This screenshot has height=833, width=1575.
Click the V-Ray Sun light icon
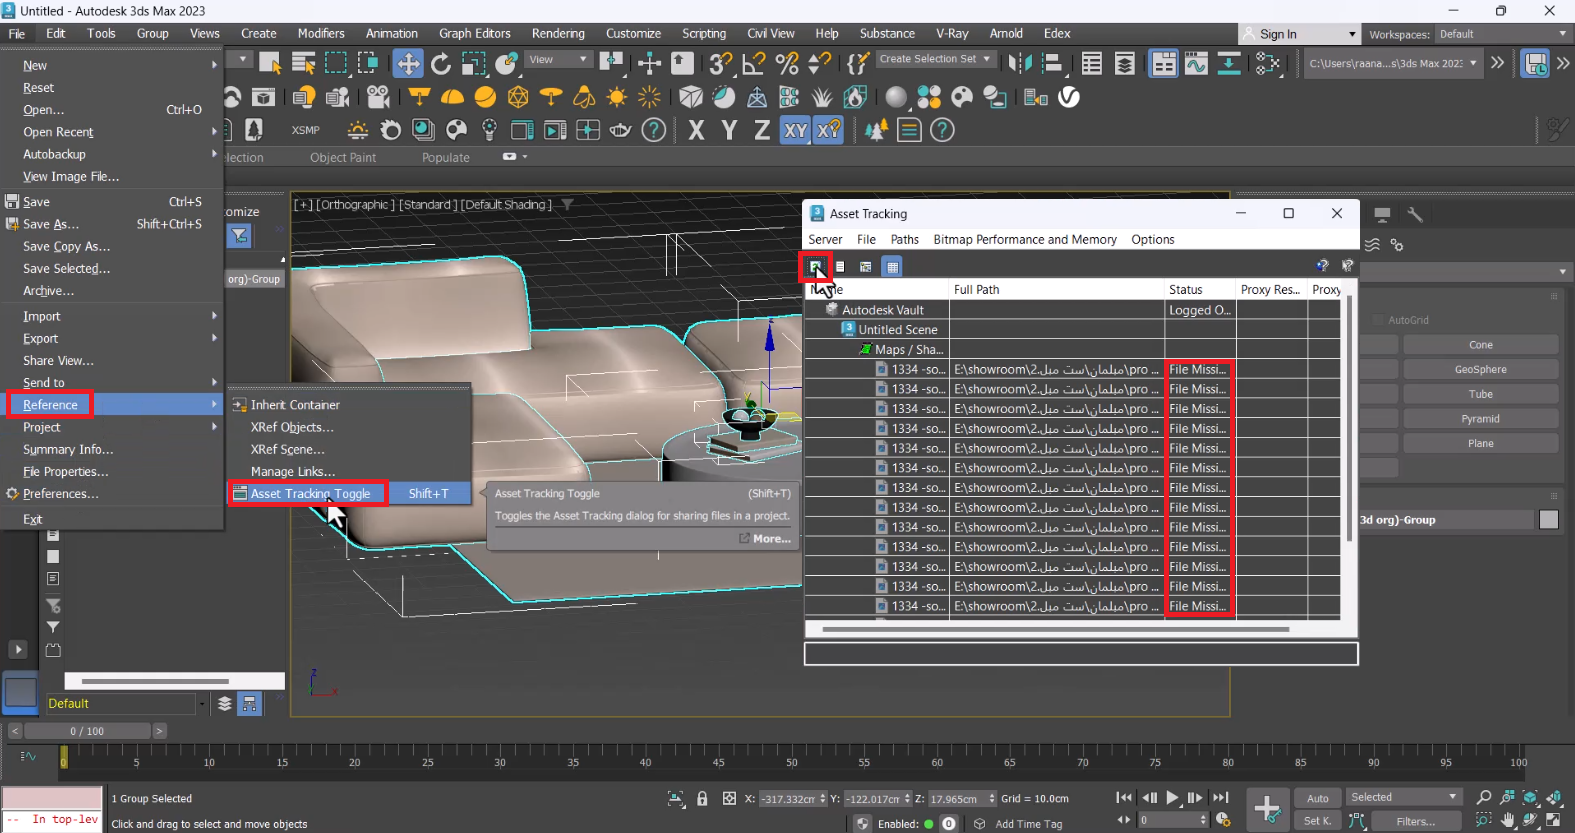point(617,97)
